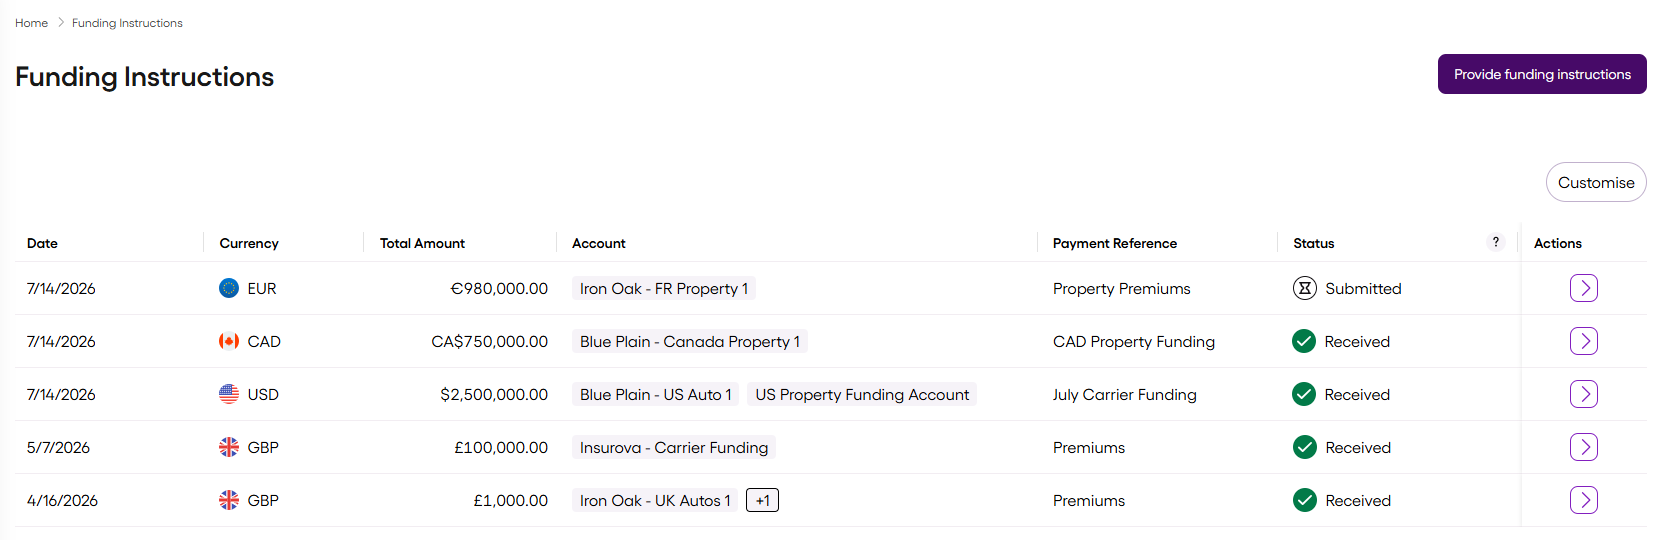Viewport: 1660px width, 540px height.
Task: Click the Canadian flag icon
Action: coord(229,341)
